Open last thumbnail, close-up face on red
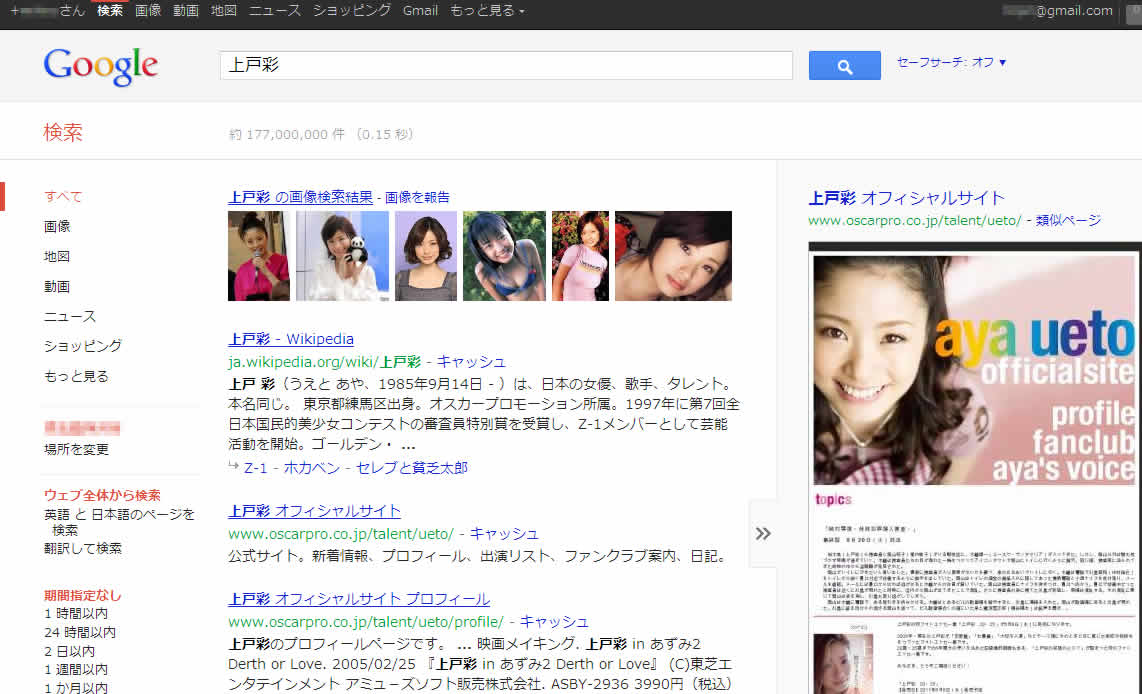 (674, 256)
